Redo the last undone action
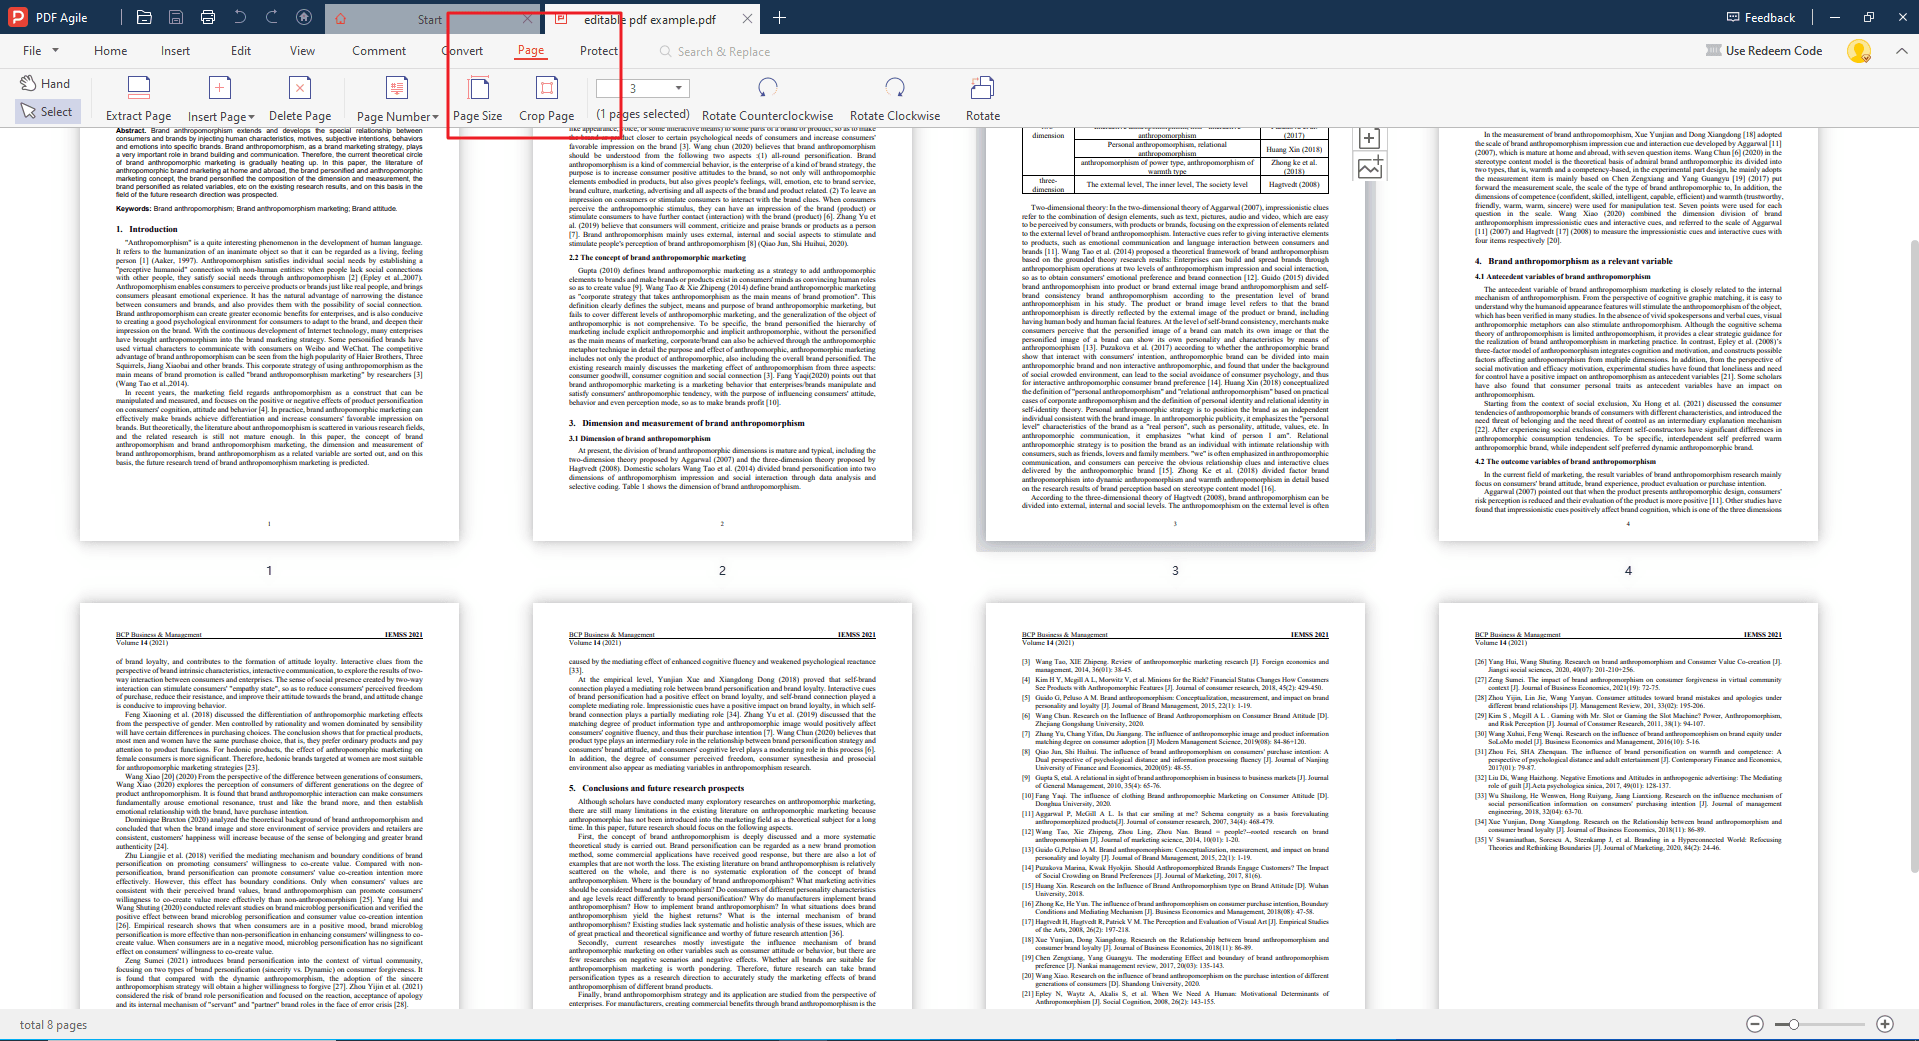The height and width of the screenshot is (1041, 1919). tap(272, 17)
